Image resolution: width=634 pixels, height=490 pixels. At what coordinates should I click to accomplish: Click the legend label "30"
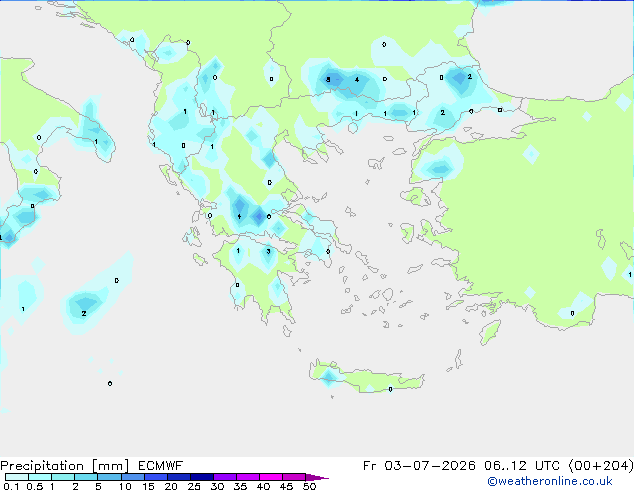tap(217, 486)
